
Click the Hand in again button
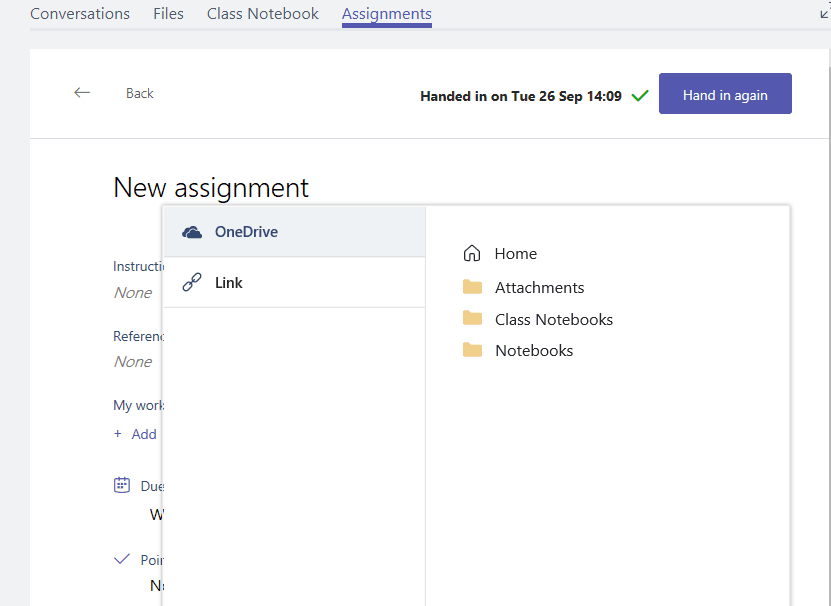click(x=725, y=93)
